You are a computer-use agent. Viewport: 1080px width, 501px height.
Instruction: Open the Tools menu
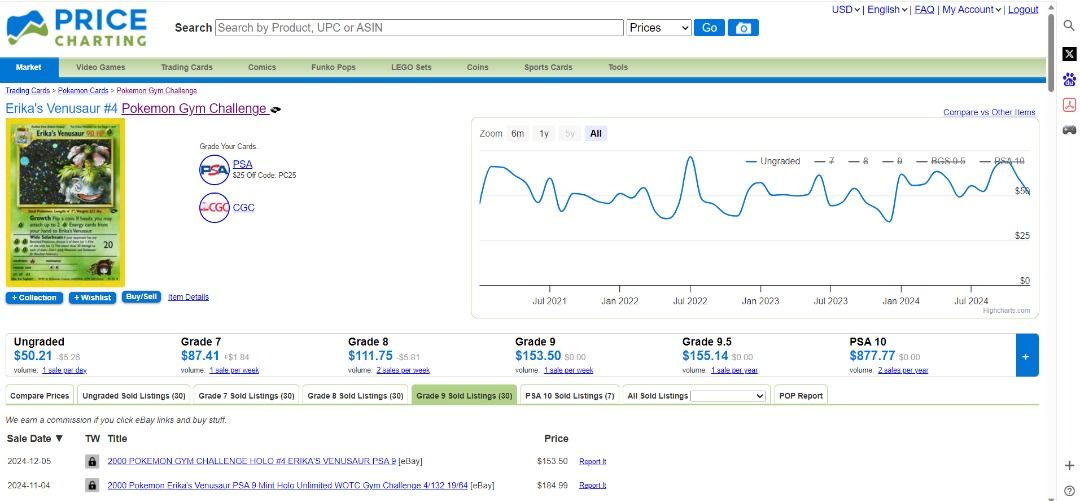(x=618, y=68)
